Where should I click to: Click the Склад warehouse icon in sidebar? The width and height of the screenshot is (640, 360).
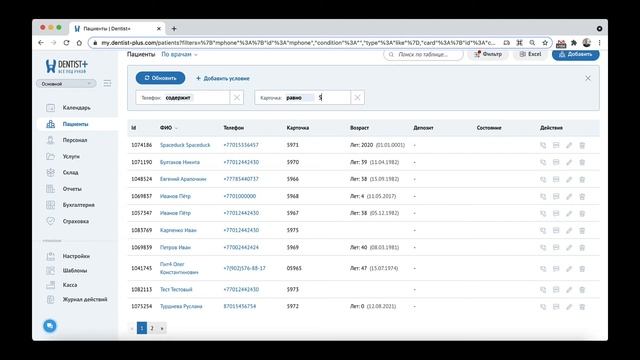[50, 173]
